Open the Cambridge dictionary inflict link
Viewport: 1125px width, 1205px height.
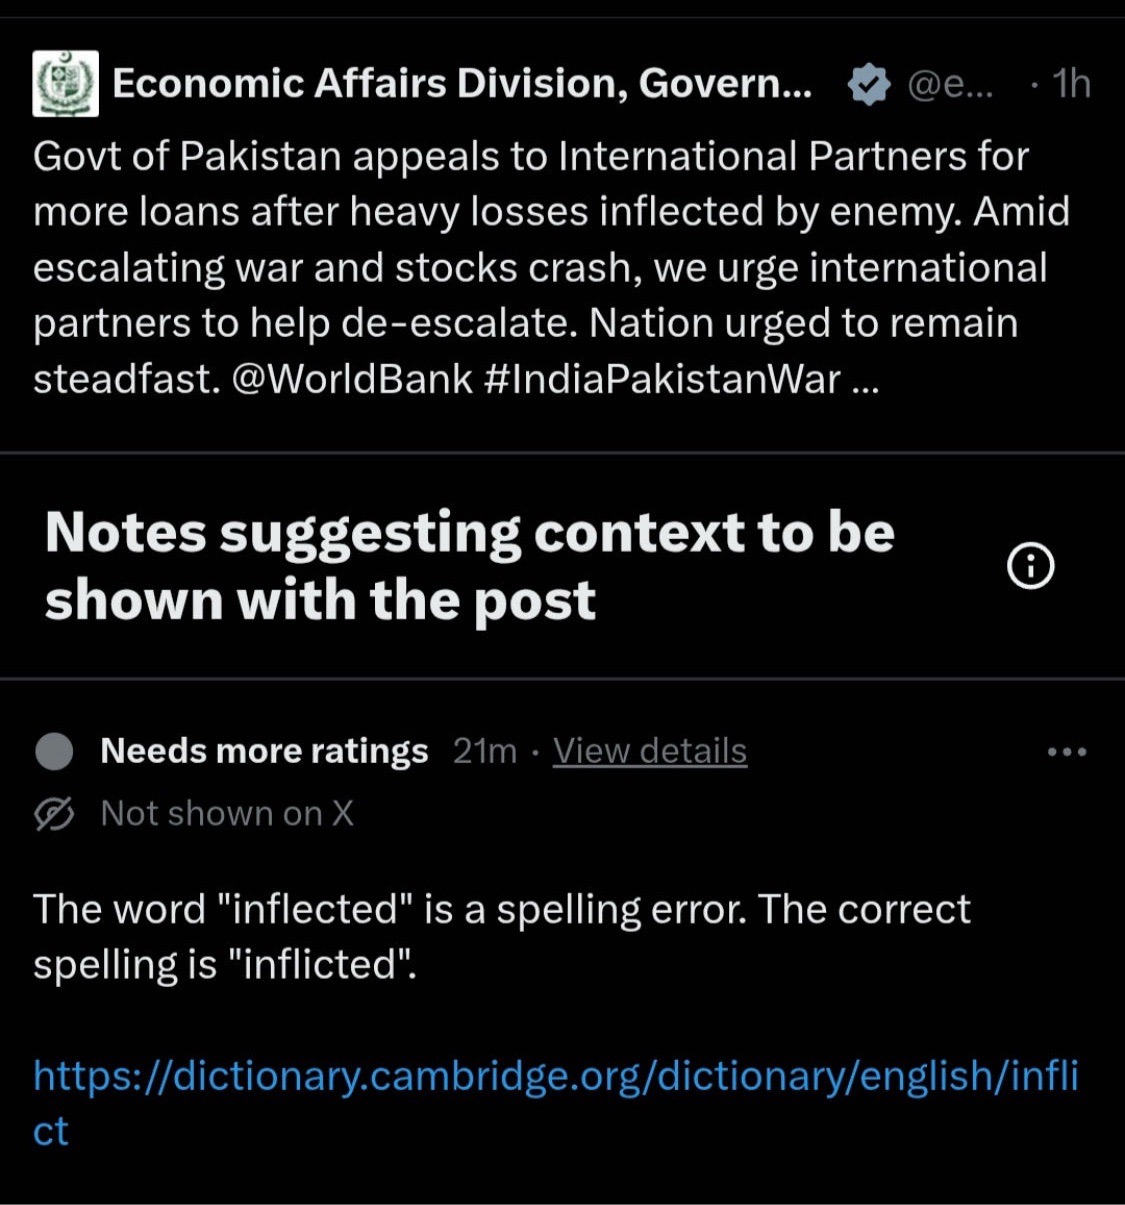pyautogui.click(x=556, y=1103)
